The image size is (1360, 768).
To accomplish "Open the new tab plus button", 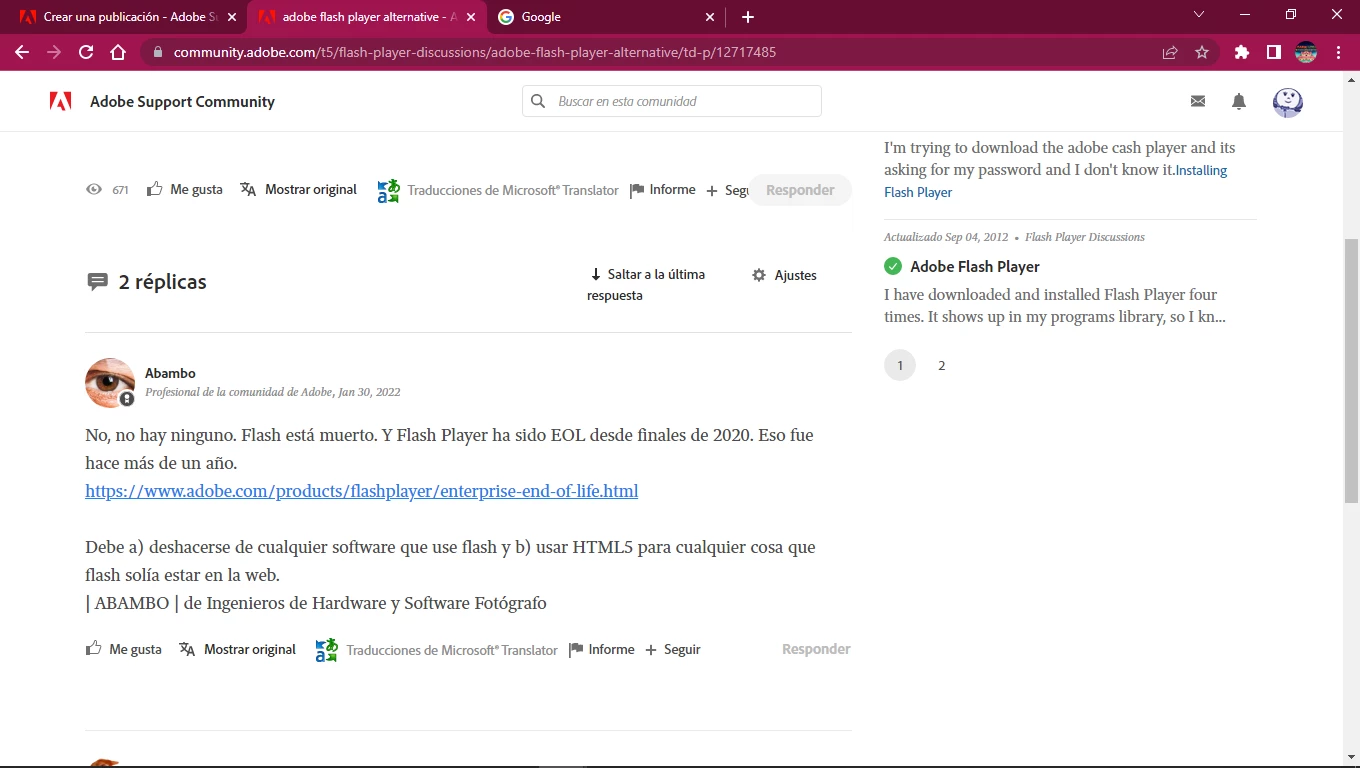I will coord(748,17).
